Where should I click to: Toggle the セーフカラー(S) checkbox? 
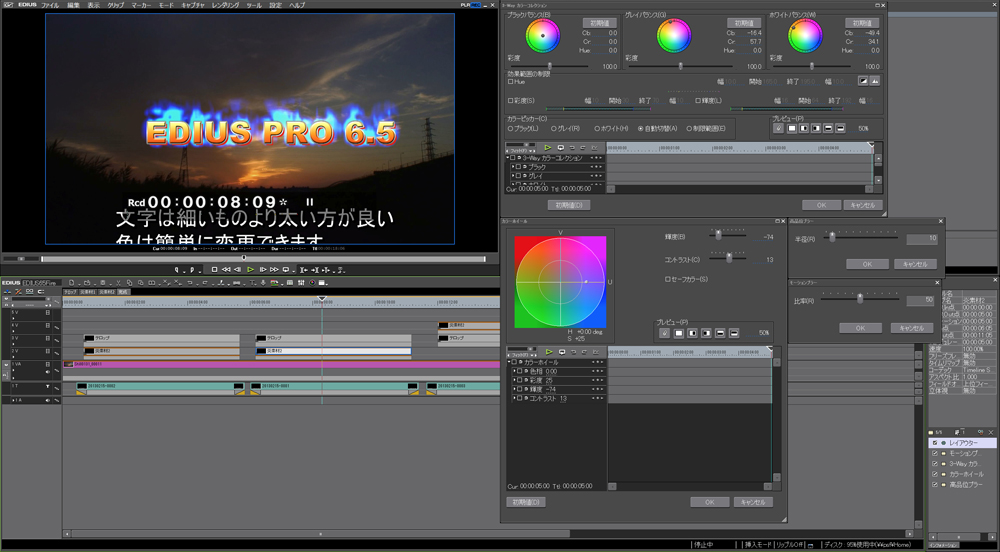click(668, 279)
